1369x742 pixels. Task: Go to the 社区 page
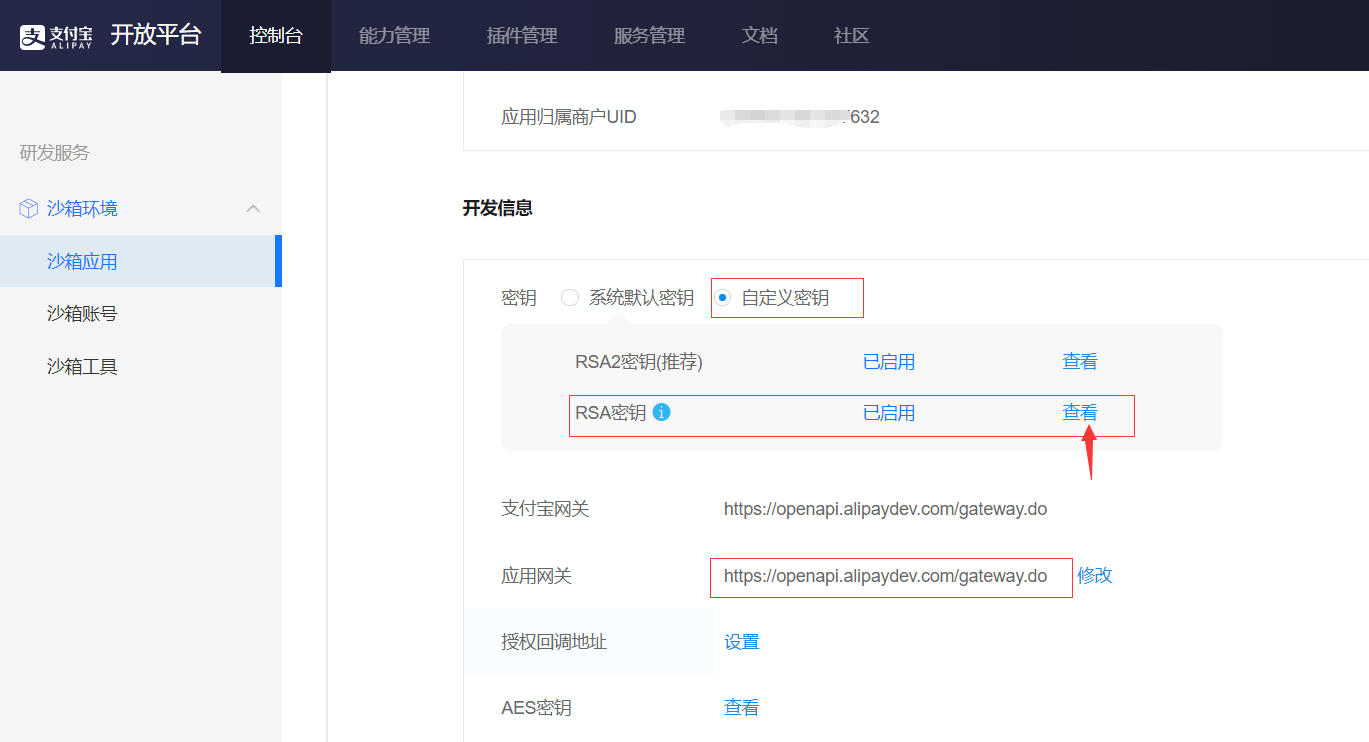point(852,36)
